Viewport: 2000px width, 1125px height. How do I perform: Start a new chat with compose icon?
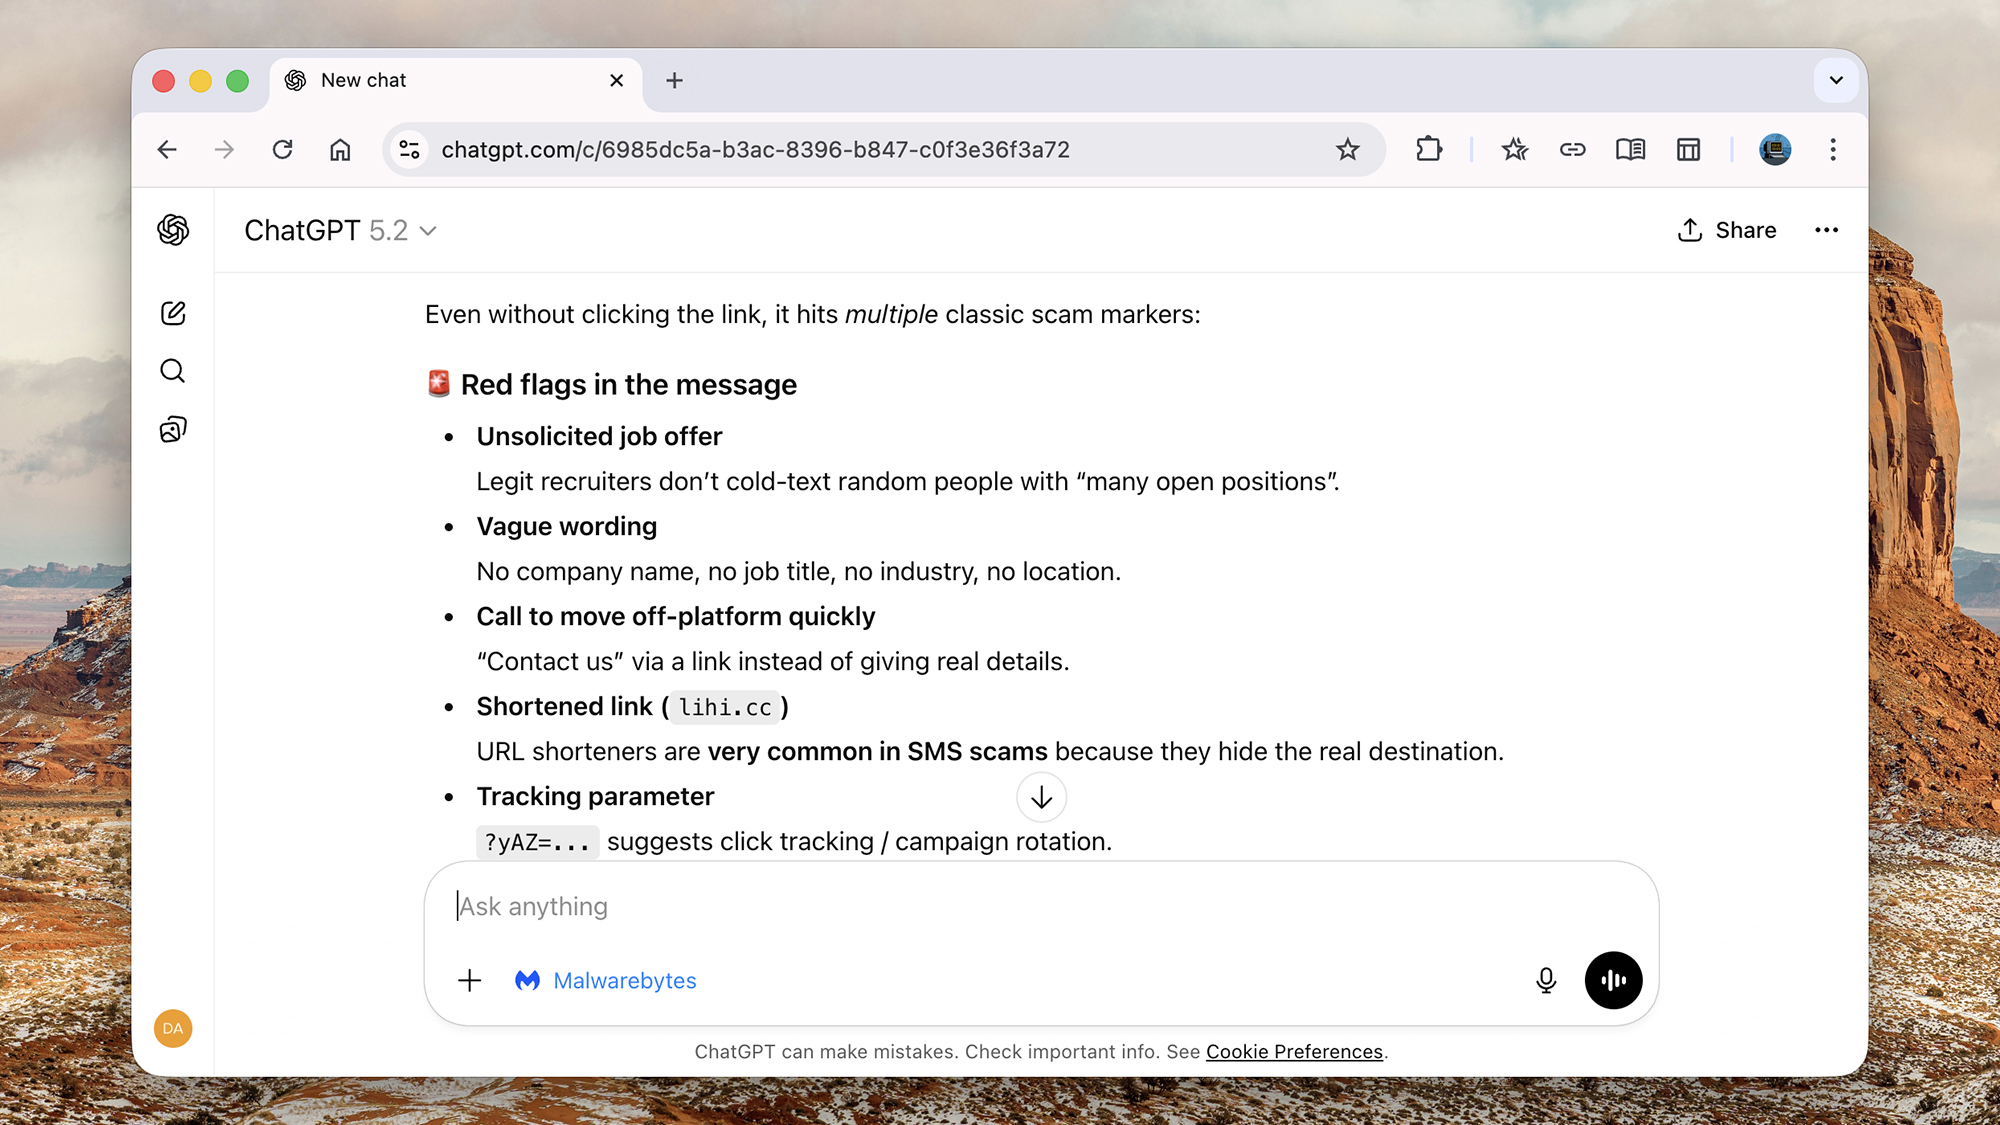pos(173,313)
